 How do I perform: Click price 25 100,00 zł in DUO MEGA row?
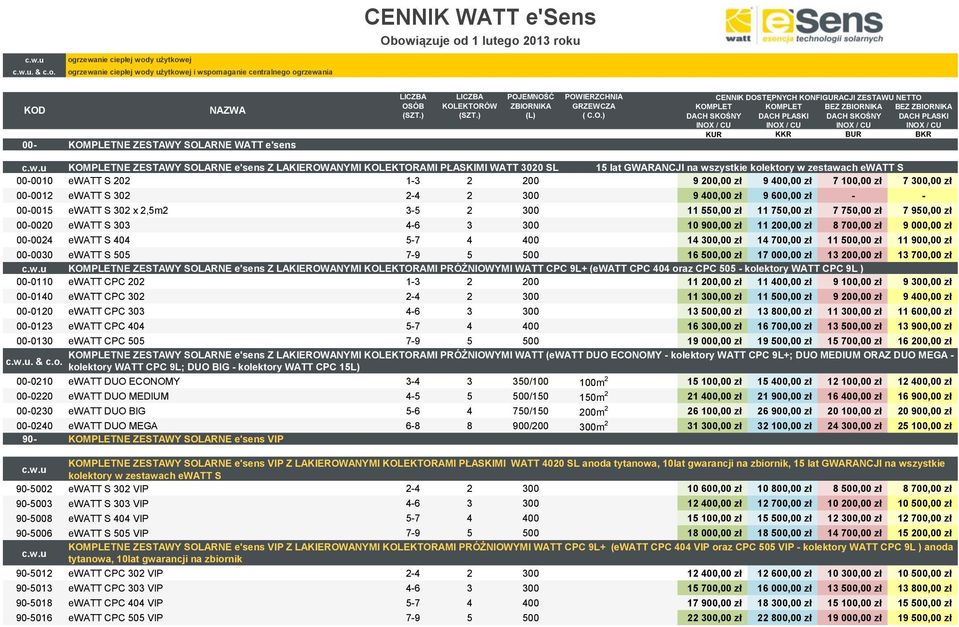(x=925, y=426)
